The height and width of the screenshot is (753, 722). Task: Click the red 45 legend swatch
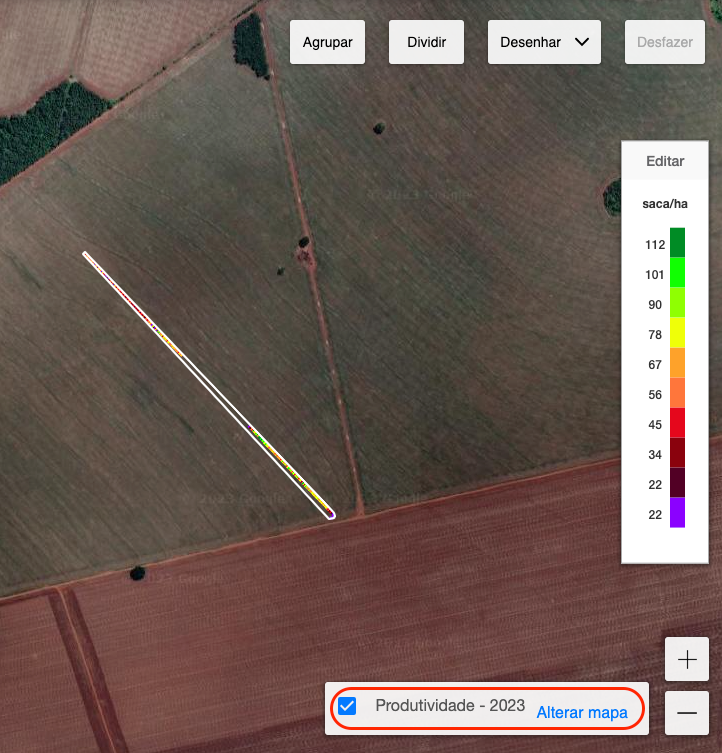(677, 423)
